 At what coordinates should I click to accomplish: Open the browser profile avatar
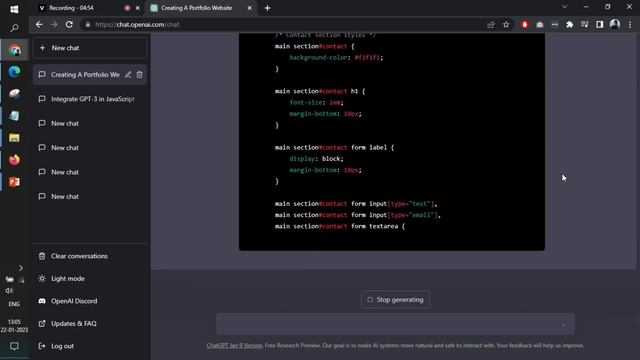click(615, 24)
